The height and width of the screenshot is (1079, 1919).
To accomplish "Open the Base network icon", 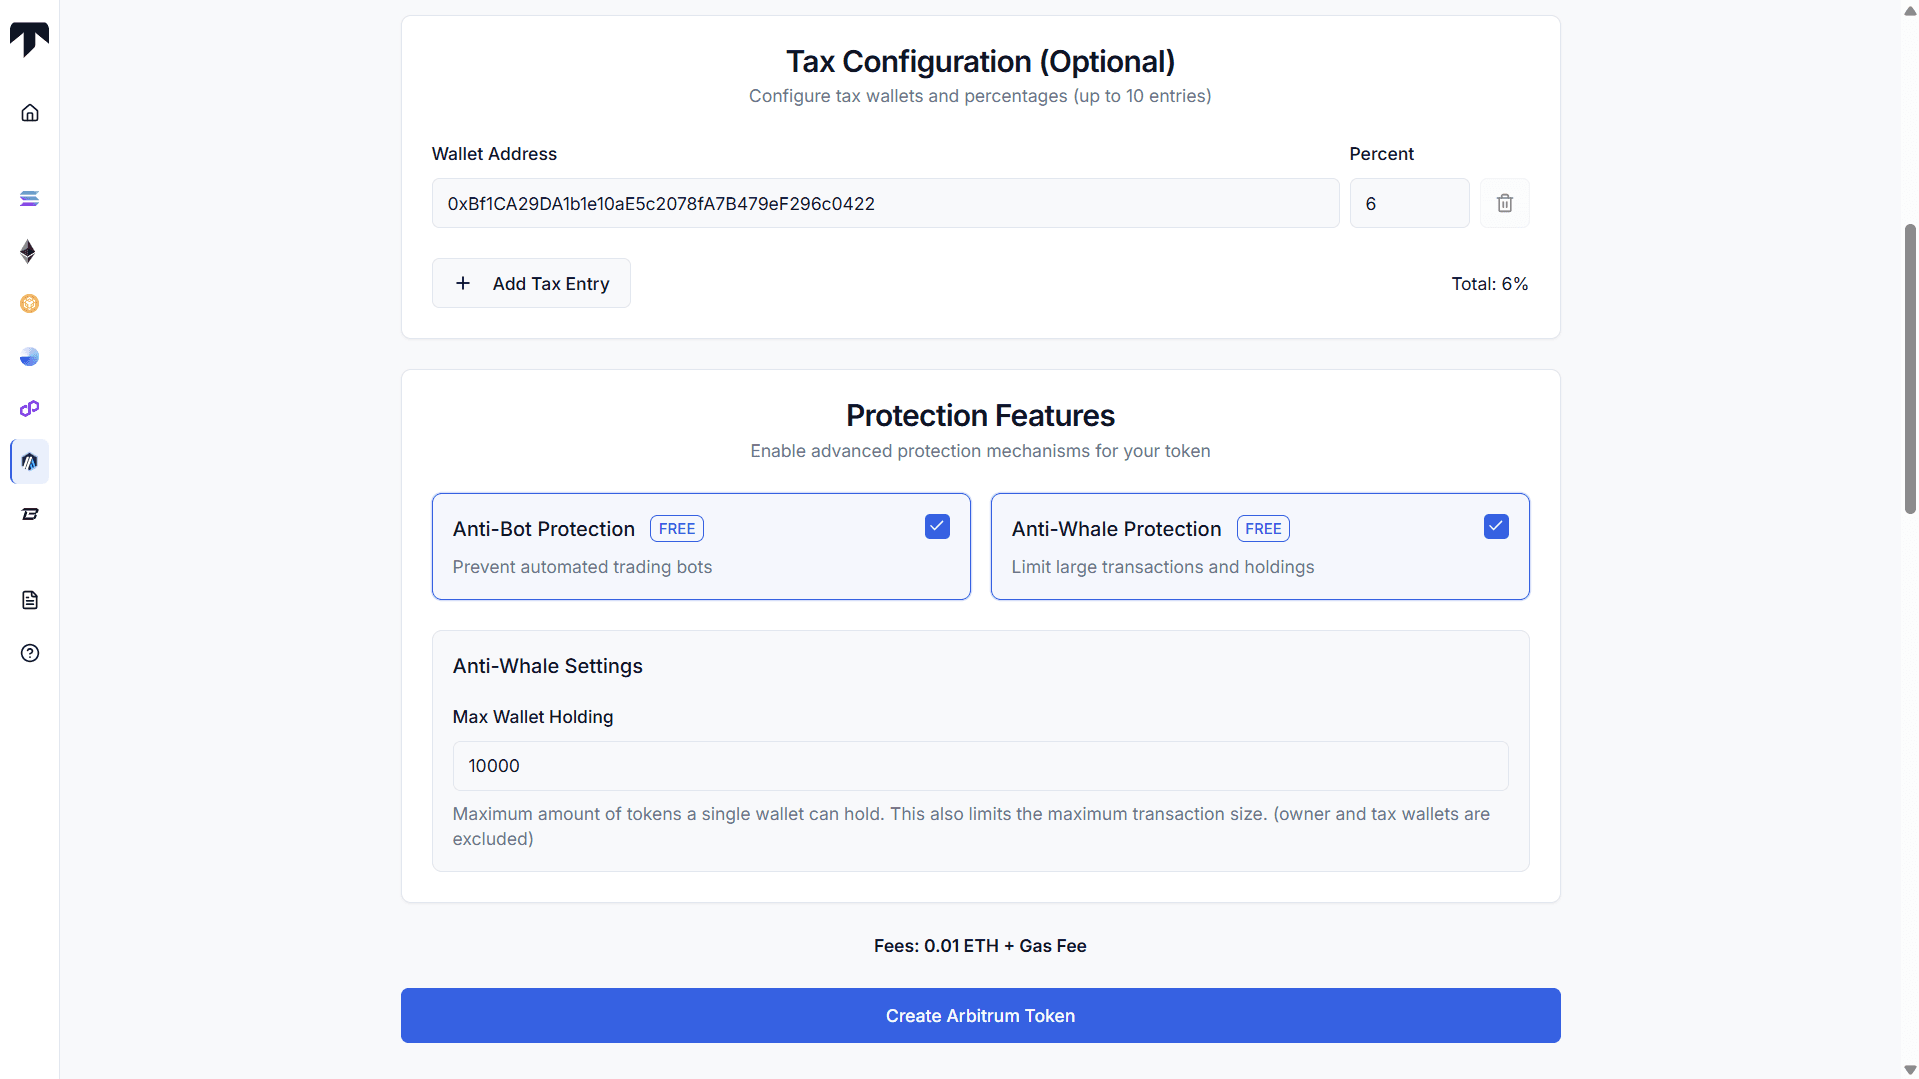I will tap(30, 357).
